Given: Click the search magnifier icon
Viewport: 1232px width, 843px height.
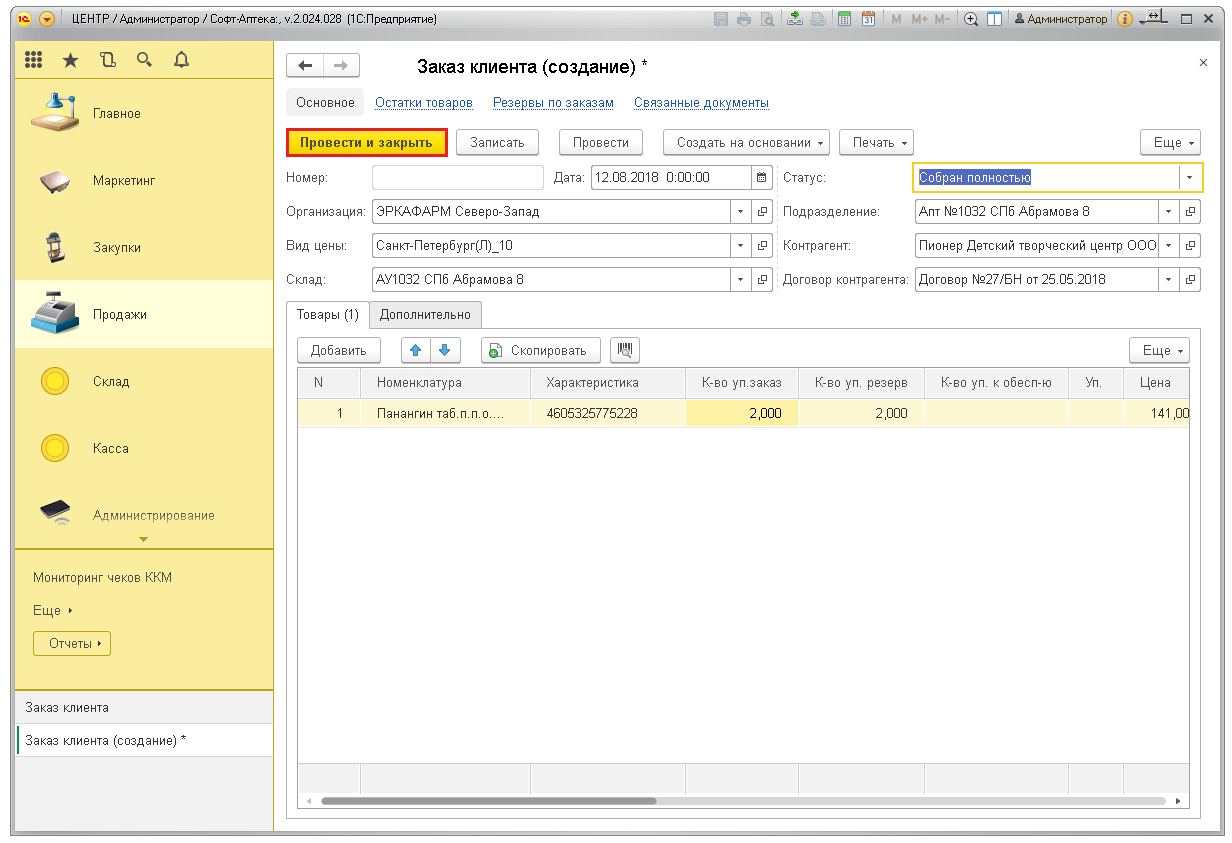Looking at the screenshot, I should tap(144, 60).
